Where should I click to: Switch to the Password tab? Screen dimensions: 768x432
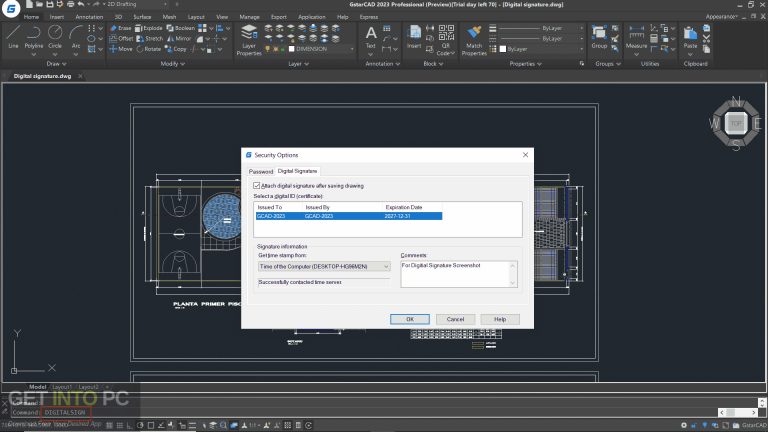260,172
